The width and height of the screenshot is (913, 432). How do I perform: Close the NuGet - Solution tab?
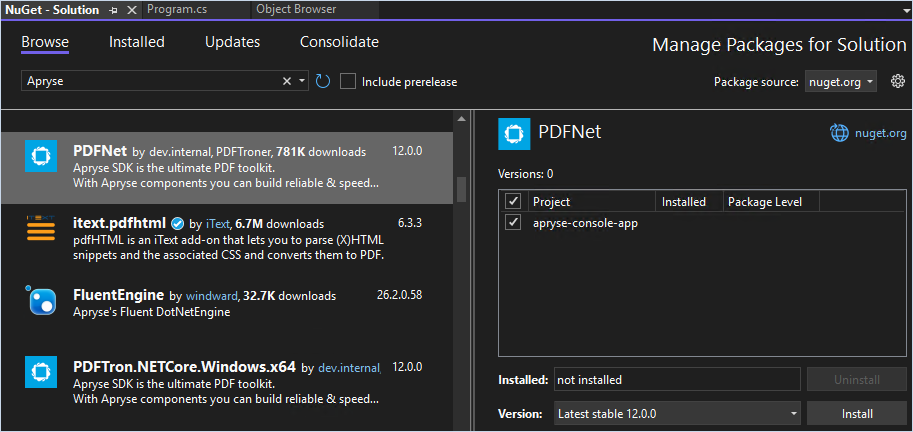tap(132, 10)
